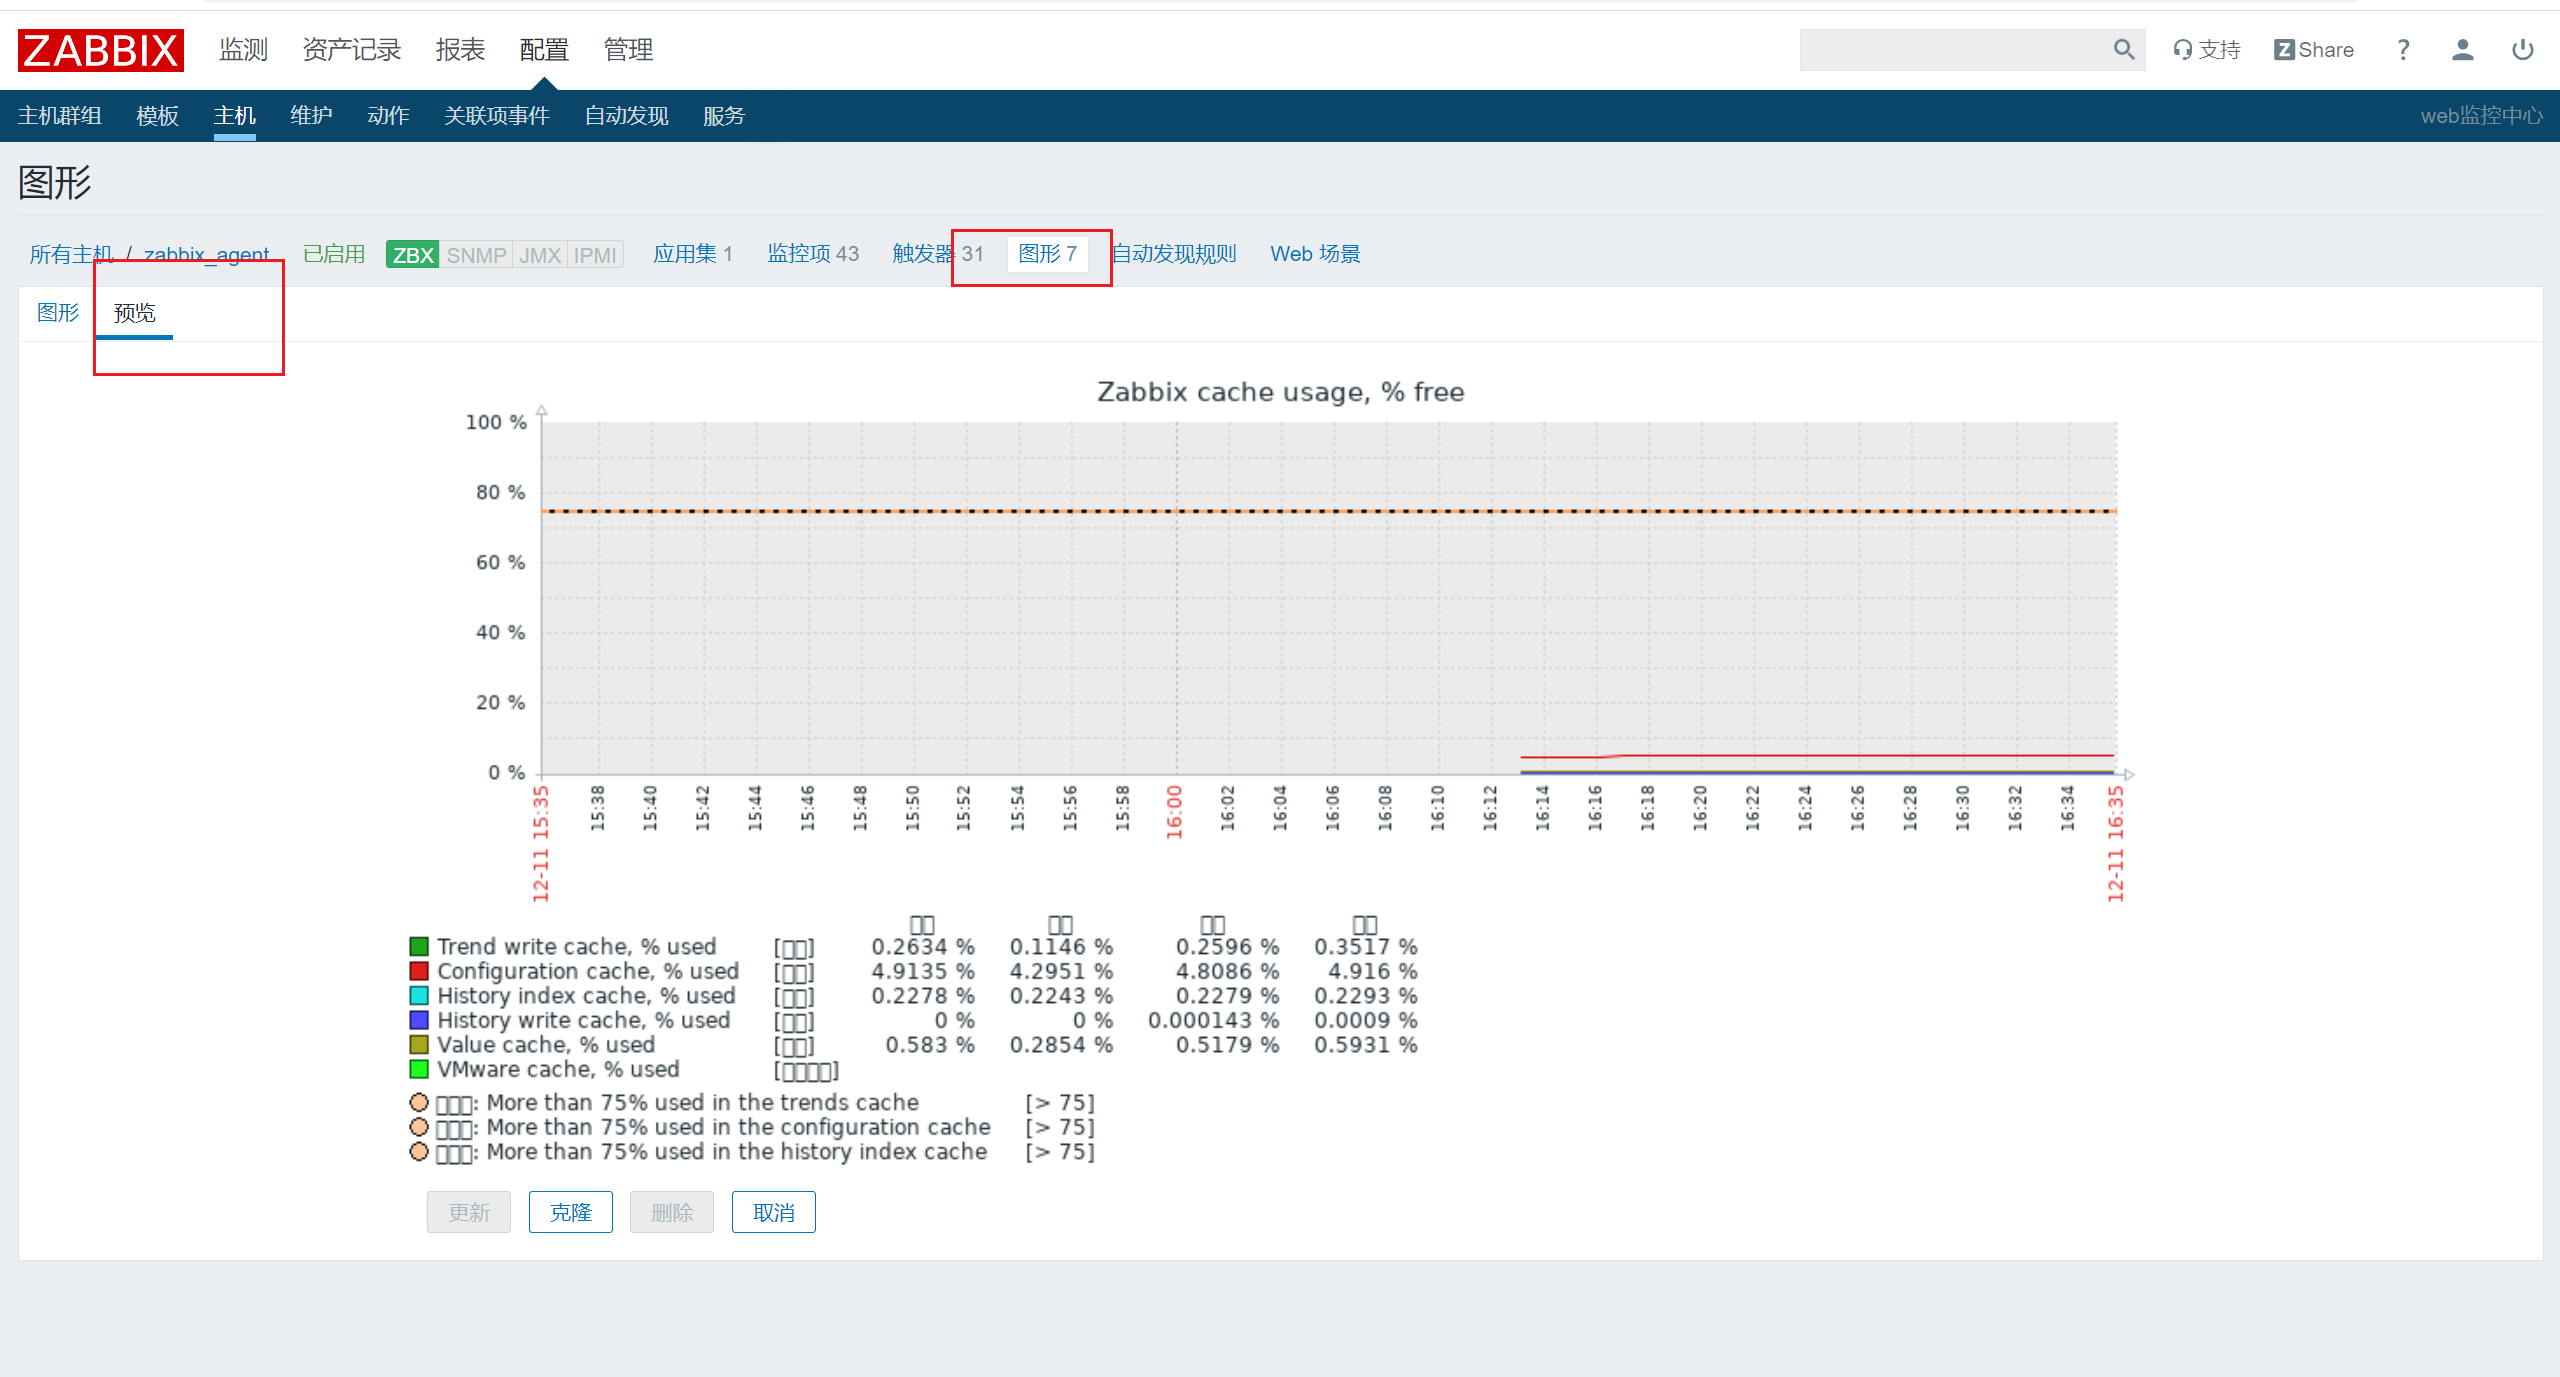Open the 图形 7 link
2560x1377 pixels.
click(1047, 254)
